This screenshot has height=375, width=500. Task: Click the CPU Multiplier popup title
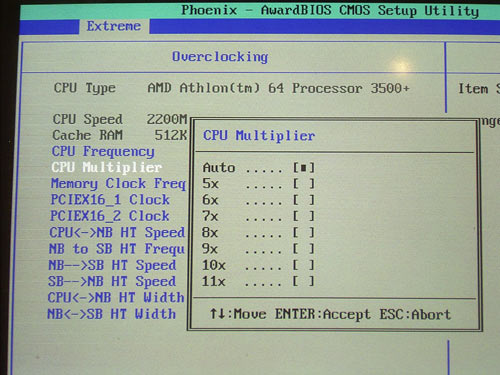[259, 136]
